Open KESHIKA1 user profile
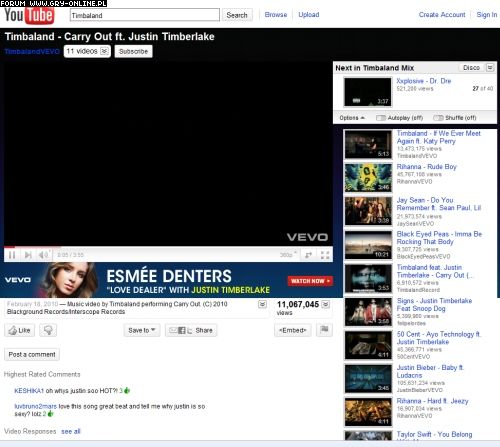The height and width of the screenshot is (447, 500). pos(29,391)
